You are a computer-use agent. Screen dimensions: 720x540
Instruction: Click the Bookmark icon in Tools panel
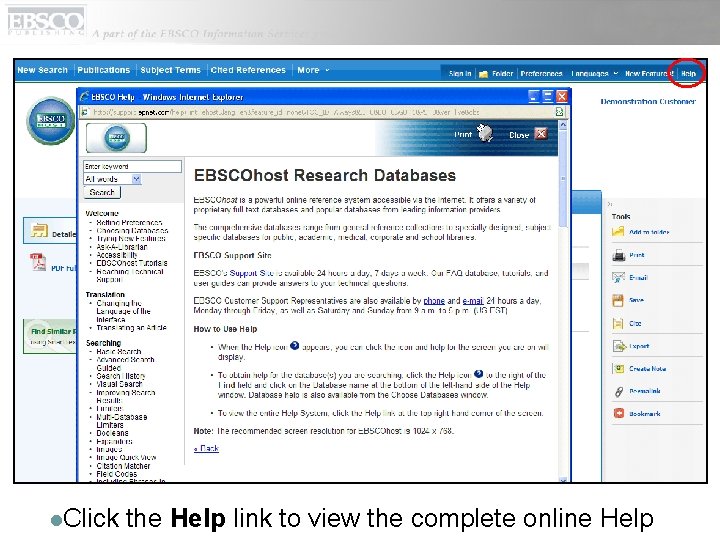[x=619, y=414]
